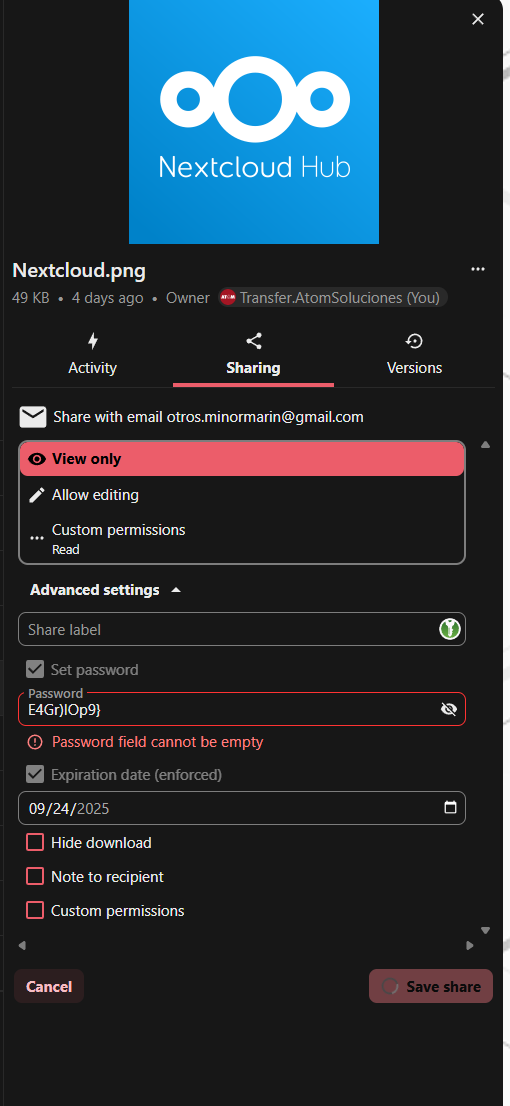
Task: Toggle password visibility with the crossed eye icon
Action: pos(449,709)
